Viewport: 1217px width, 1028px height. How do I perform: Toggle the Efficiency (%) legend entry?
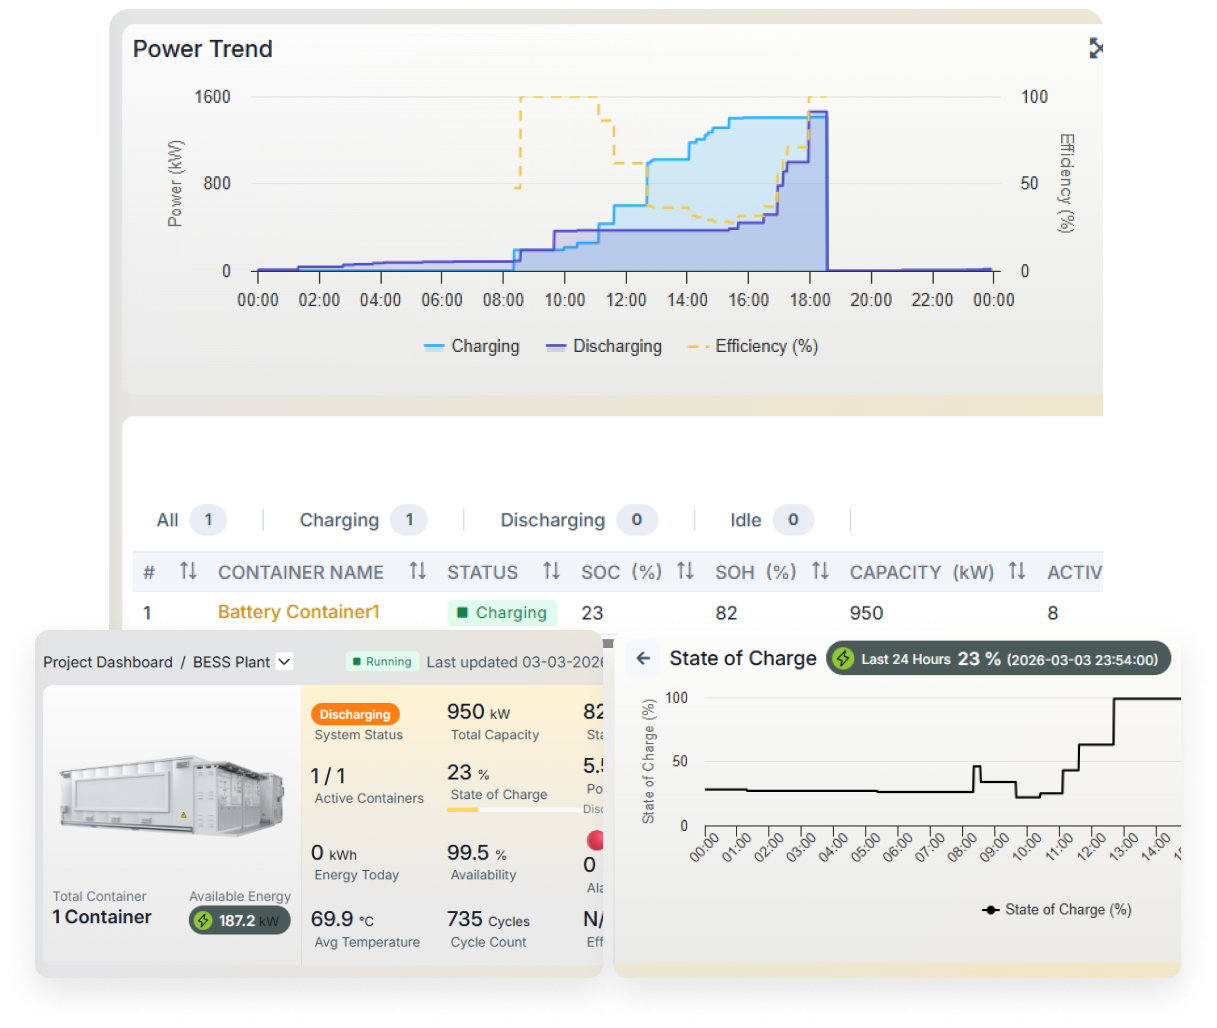[x=752, y=345]
